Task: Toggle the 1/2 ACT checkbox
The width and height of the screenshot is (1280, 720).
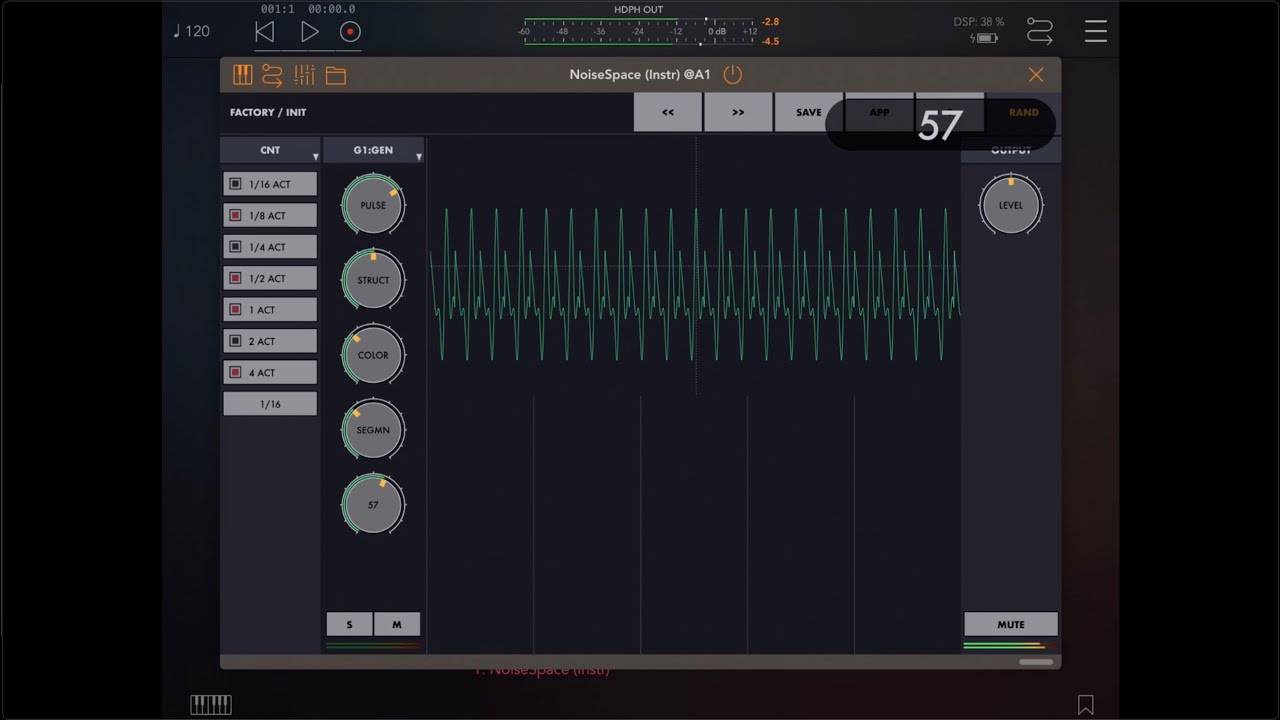Action: [x=236, y=278]
